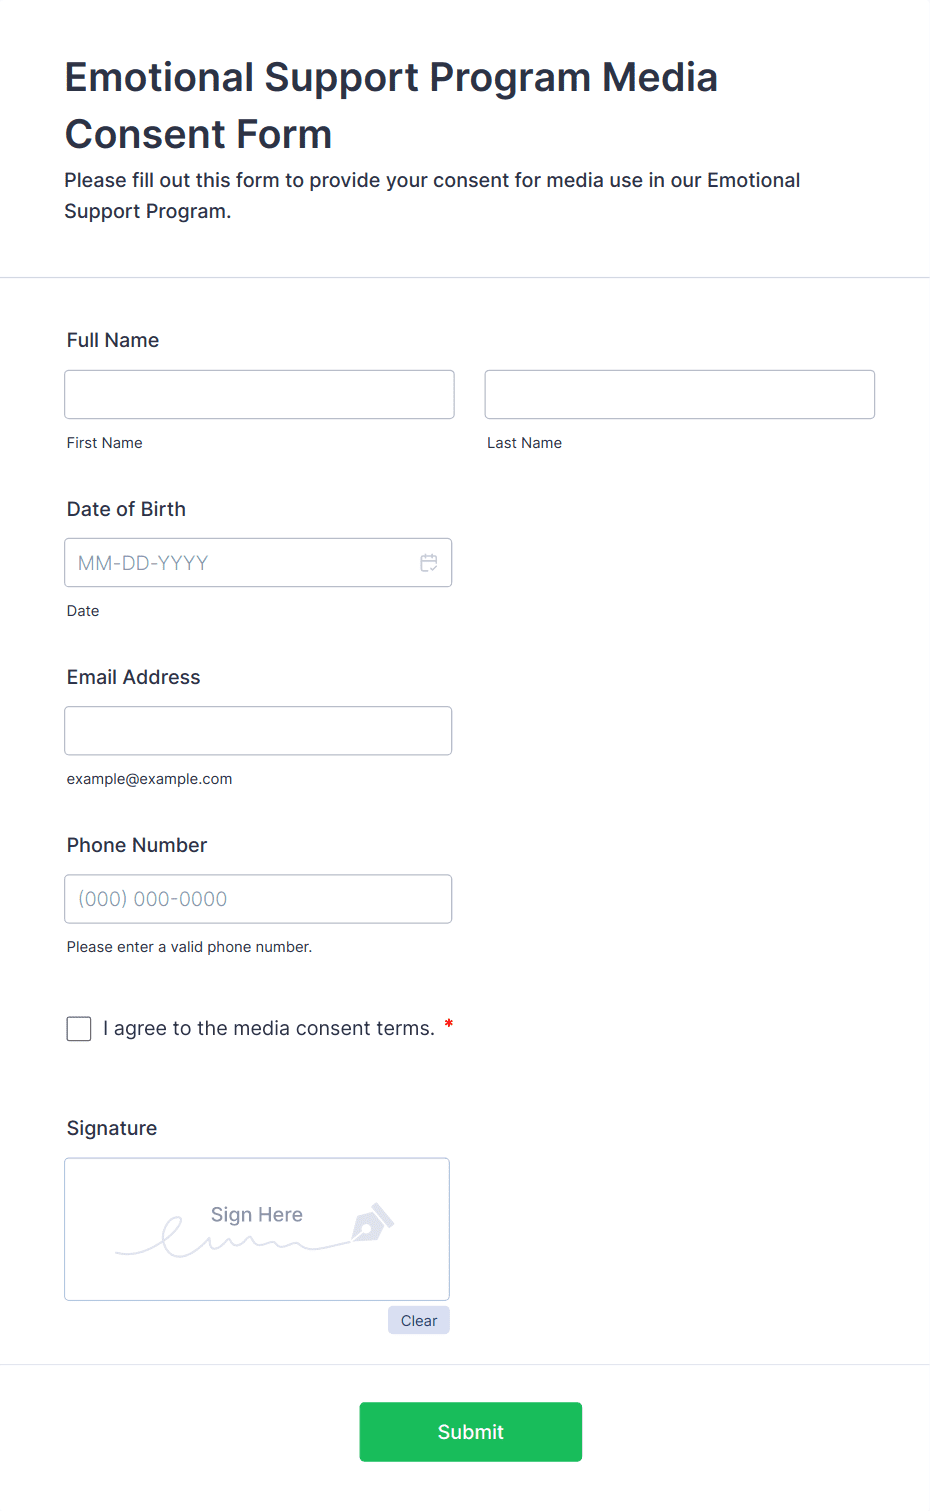The image size is (930, 1511).
Task: Click the Last Name input field
Action: click(x=679, y=395)
